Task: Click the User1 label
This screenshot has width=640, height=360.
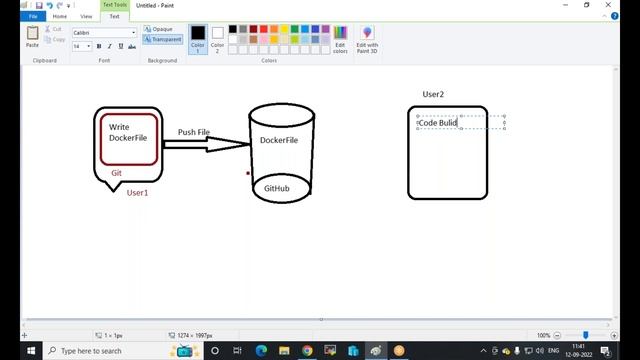Action: coord(137,193)
